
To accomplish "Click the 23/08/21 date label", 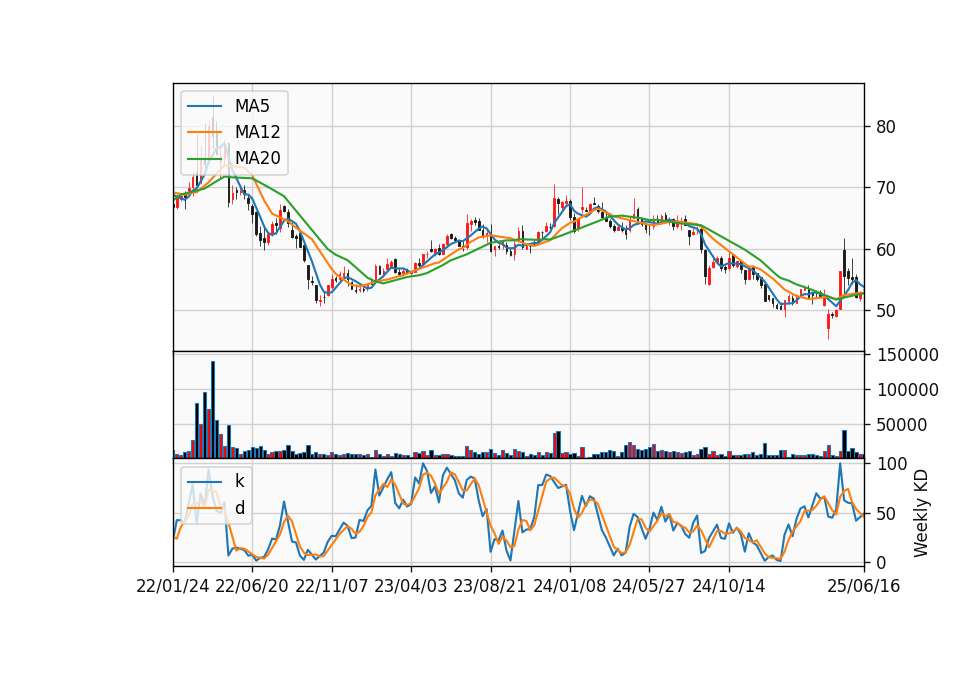I will [x=490, y=586].
